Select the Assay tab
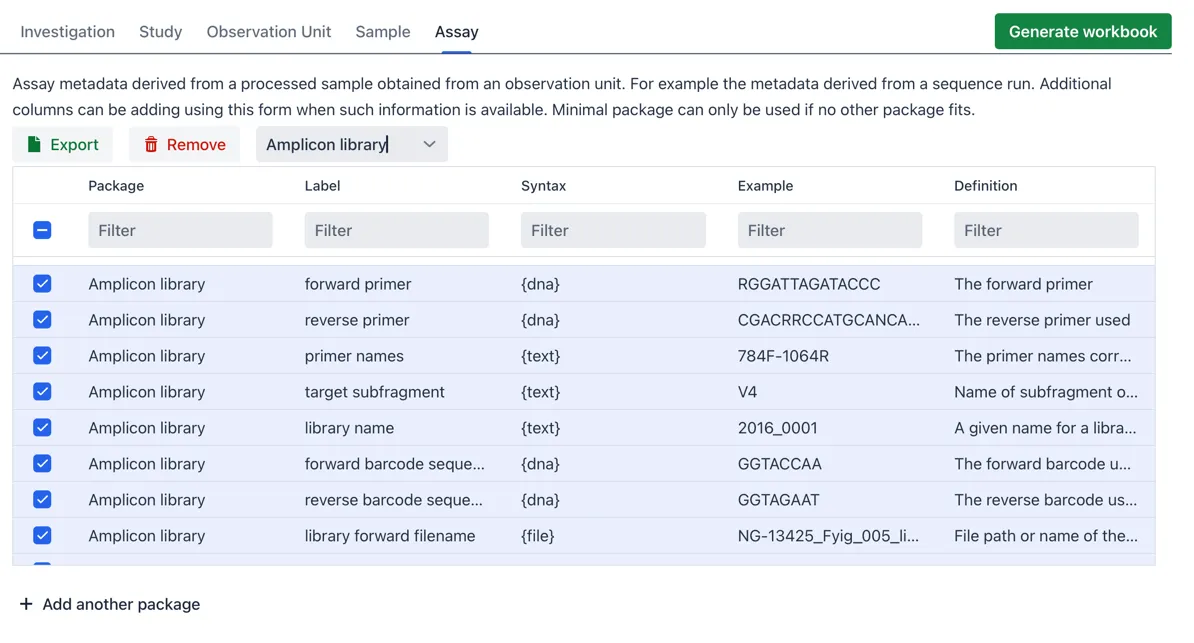Screen dimensions: 1194x643 click(x=456, y=32)
